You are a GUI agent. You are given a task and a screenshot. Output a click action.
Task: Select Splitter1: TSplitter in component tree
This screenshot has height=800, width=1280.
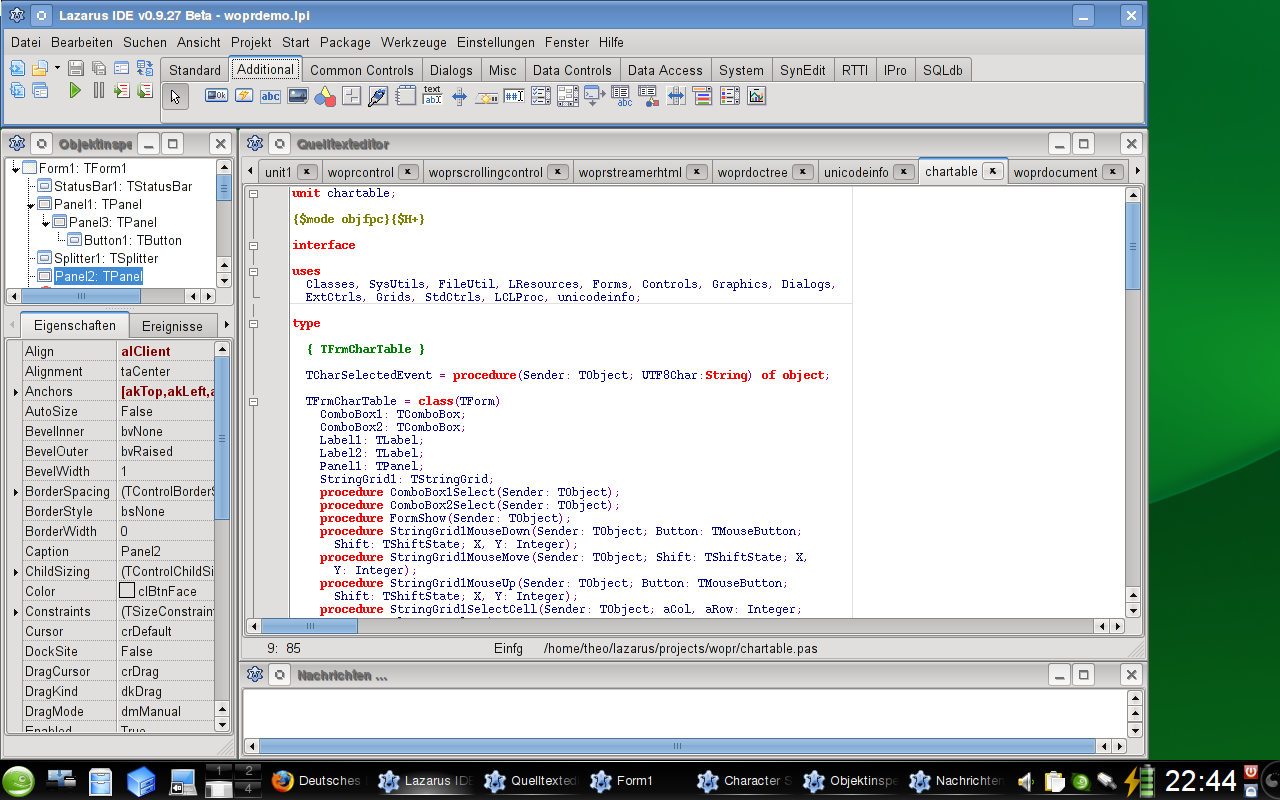106,258
